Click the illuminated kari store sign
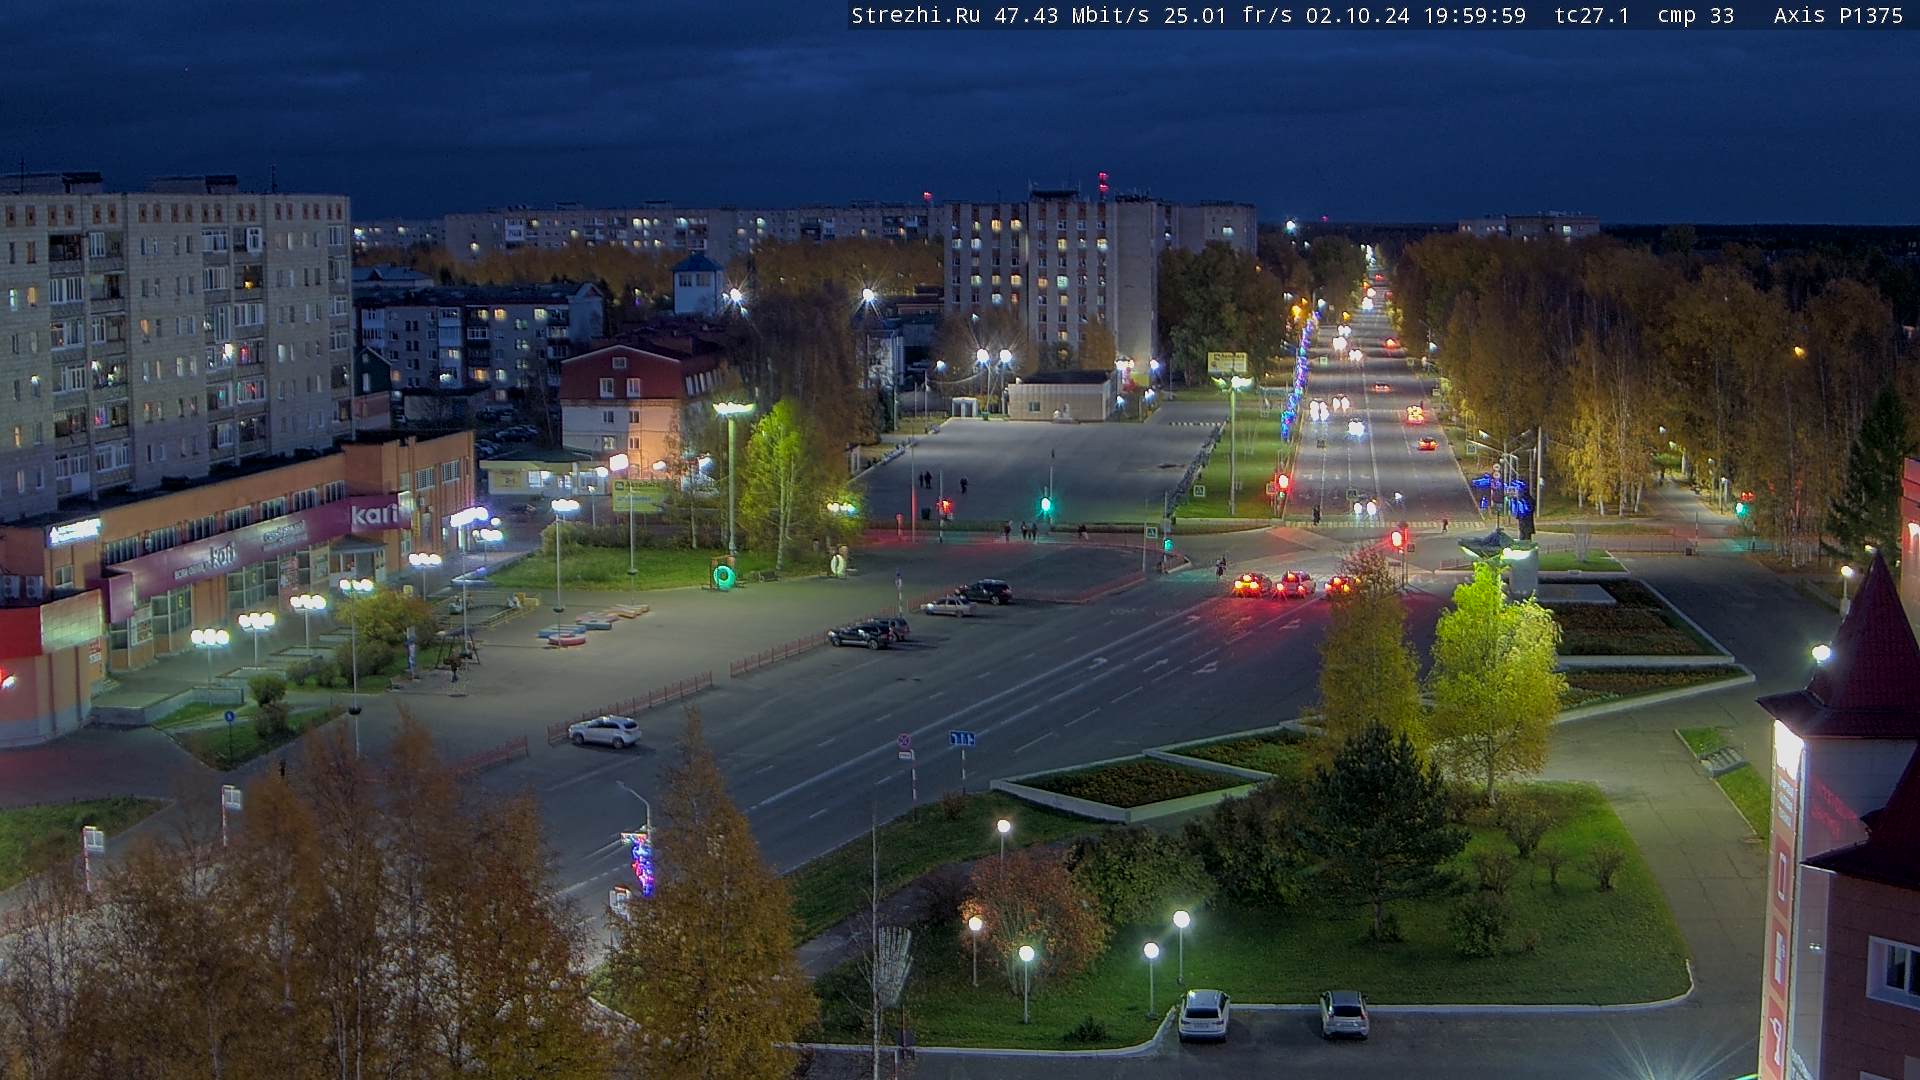The image size is (1920, 1080). [x=377, y=515]
